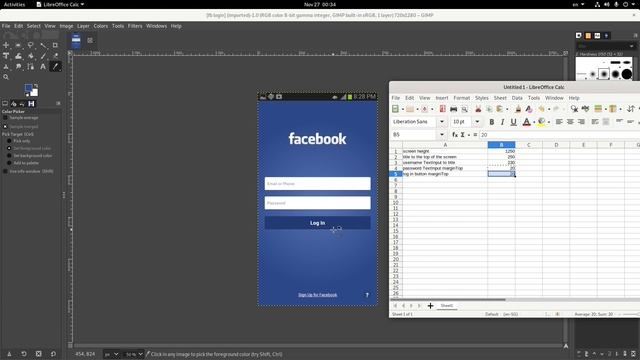Click the Undo arrow in Calc toolbar
The width and height of the screenshot is (640, 360).
(541, 109)
